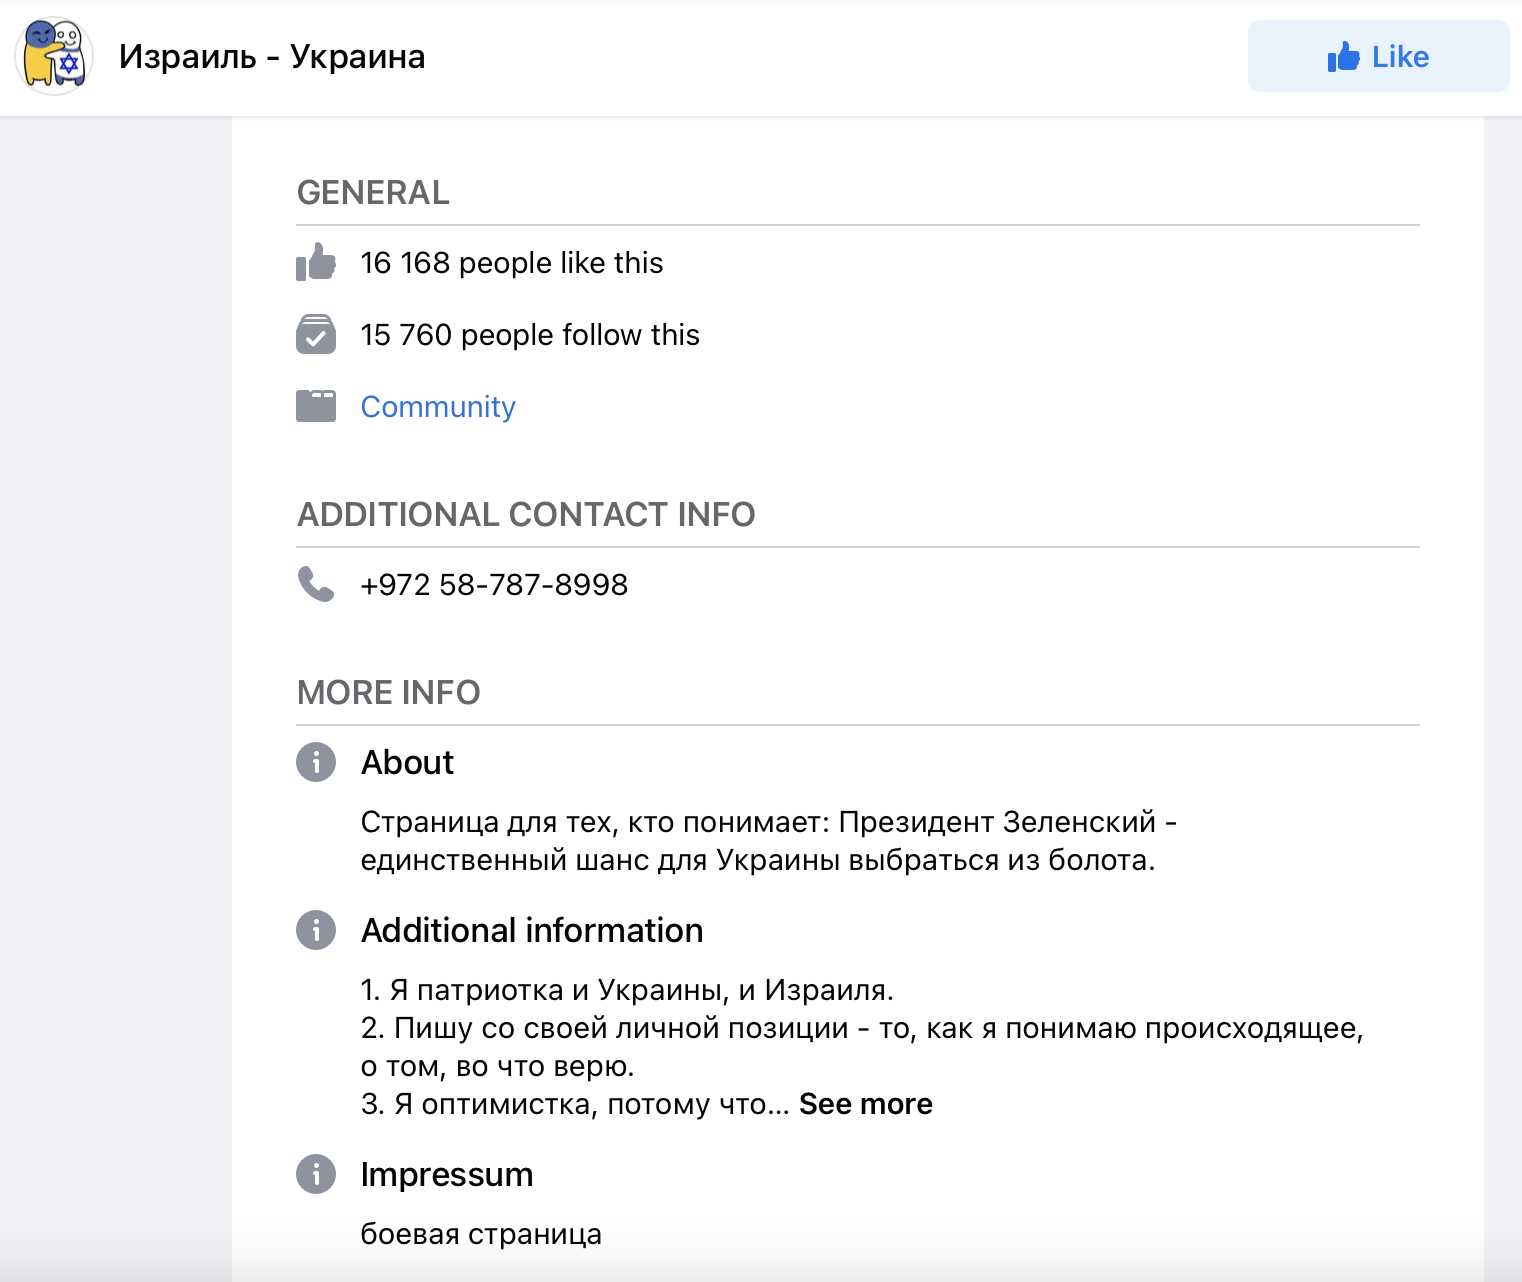Click the page profile picture avatar

pyautogui.click(x=55, y=57)
